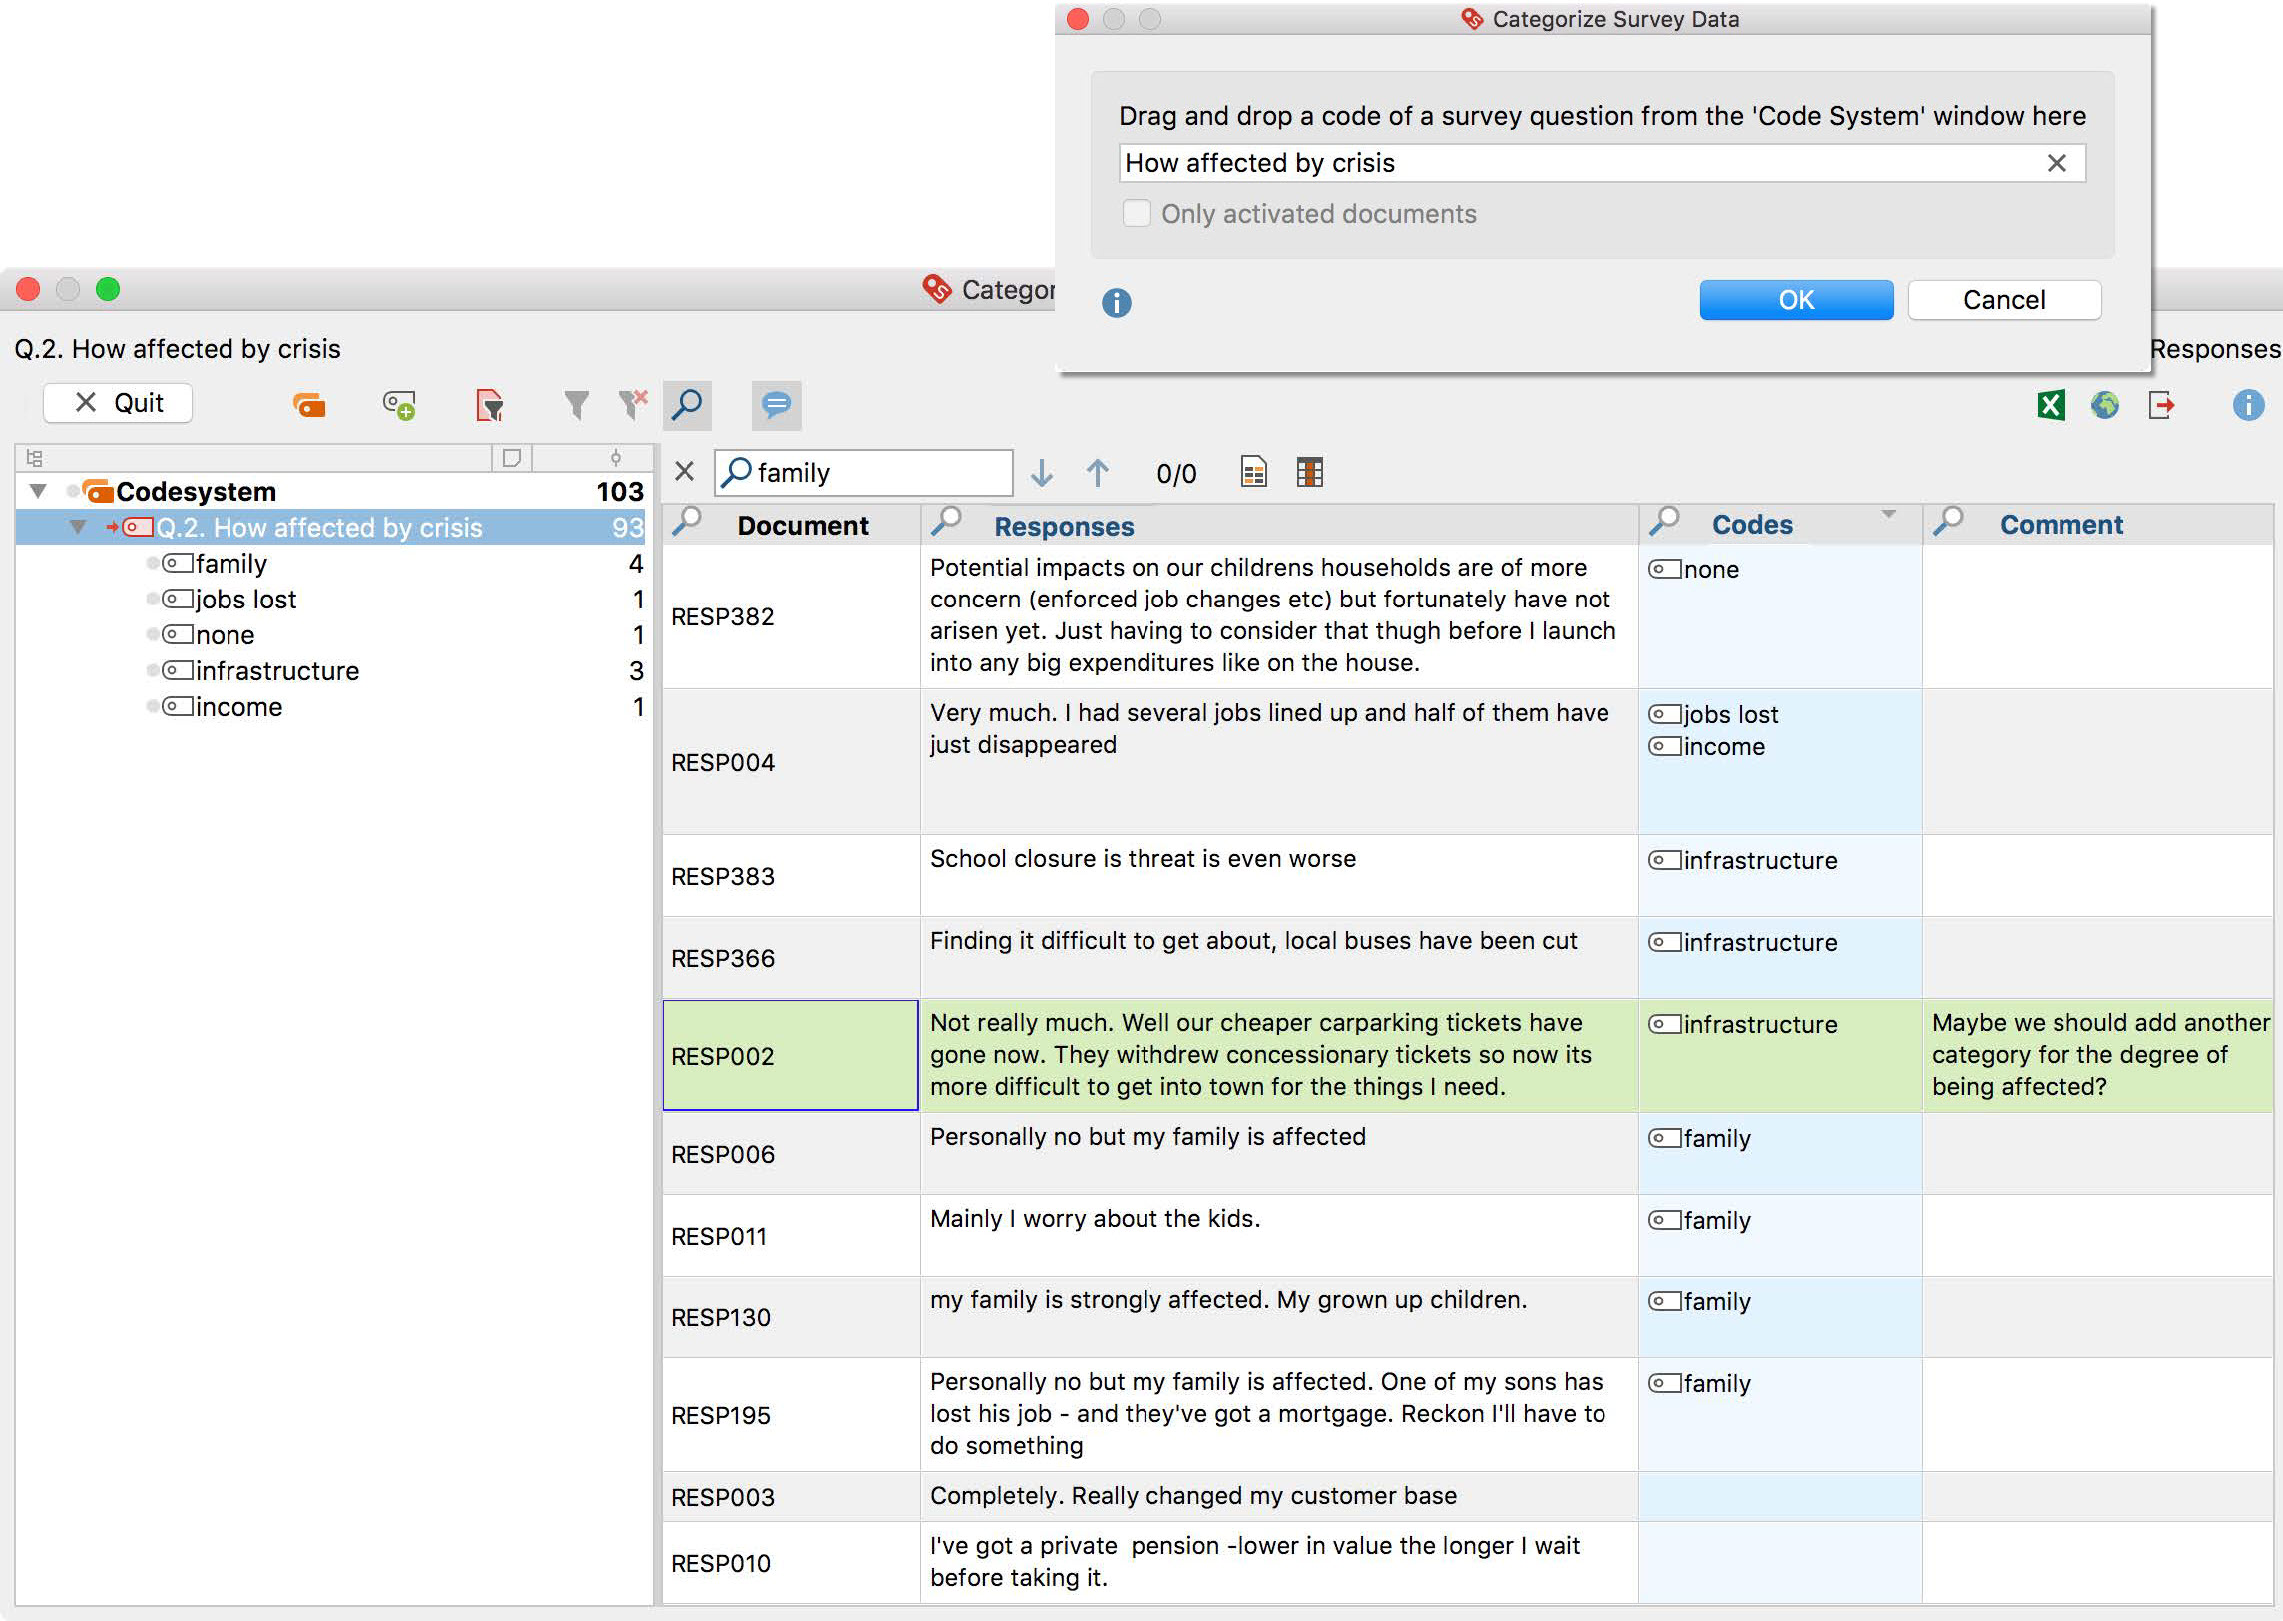Screen dimensions: 2283x1621
Task: Open the Codes column dropdown arrow
Action: click(1888, 514)
